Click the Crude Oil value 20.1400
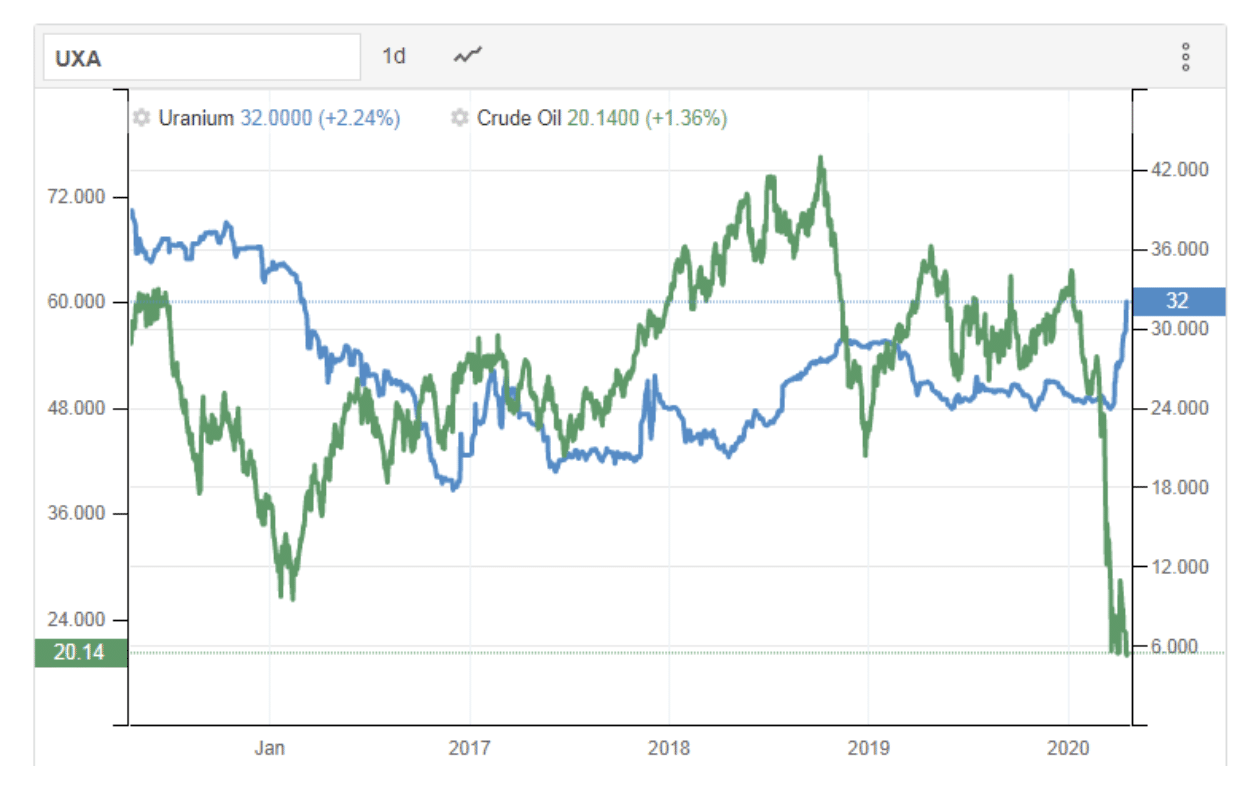The image size is (1254, 790). click(x=603, y=118)
